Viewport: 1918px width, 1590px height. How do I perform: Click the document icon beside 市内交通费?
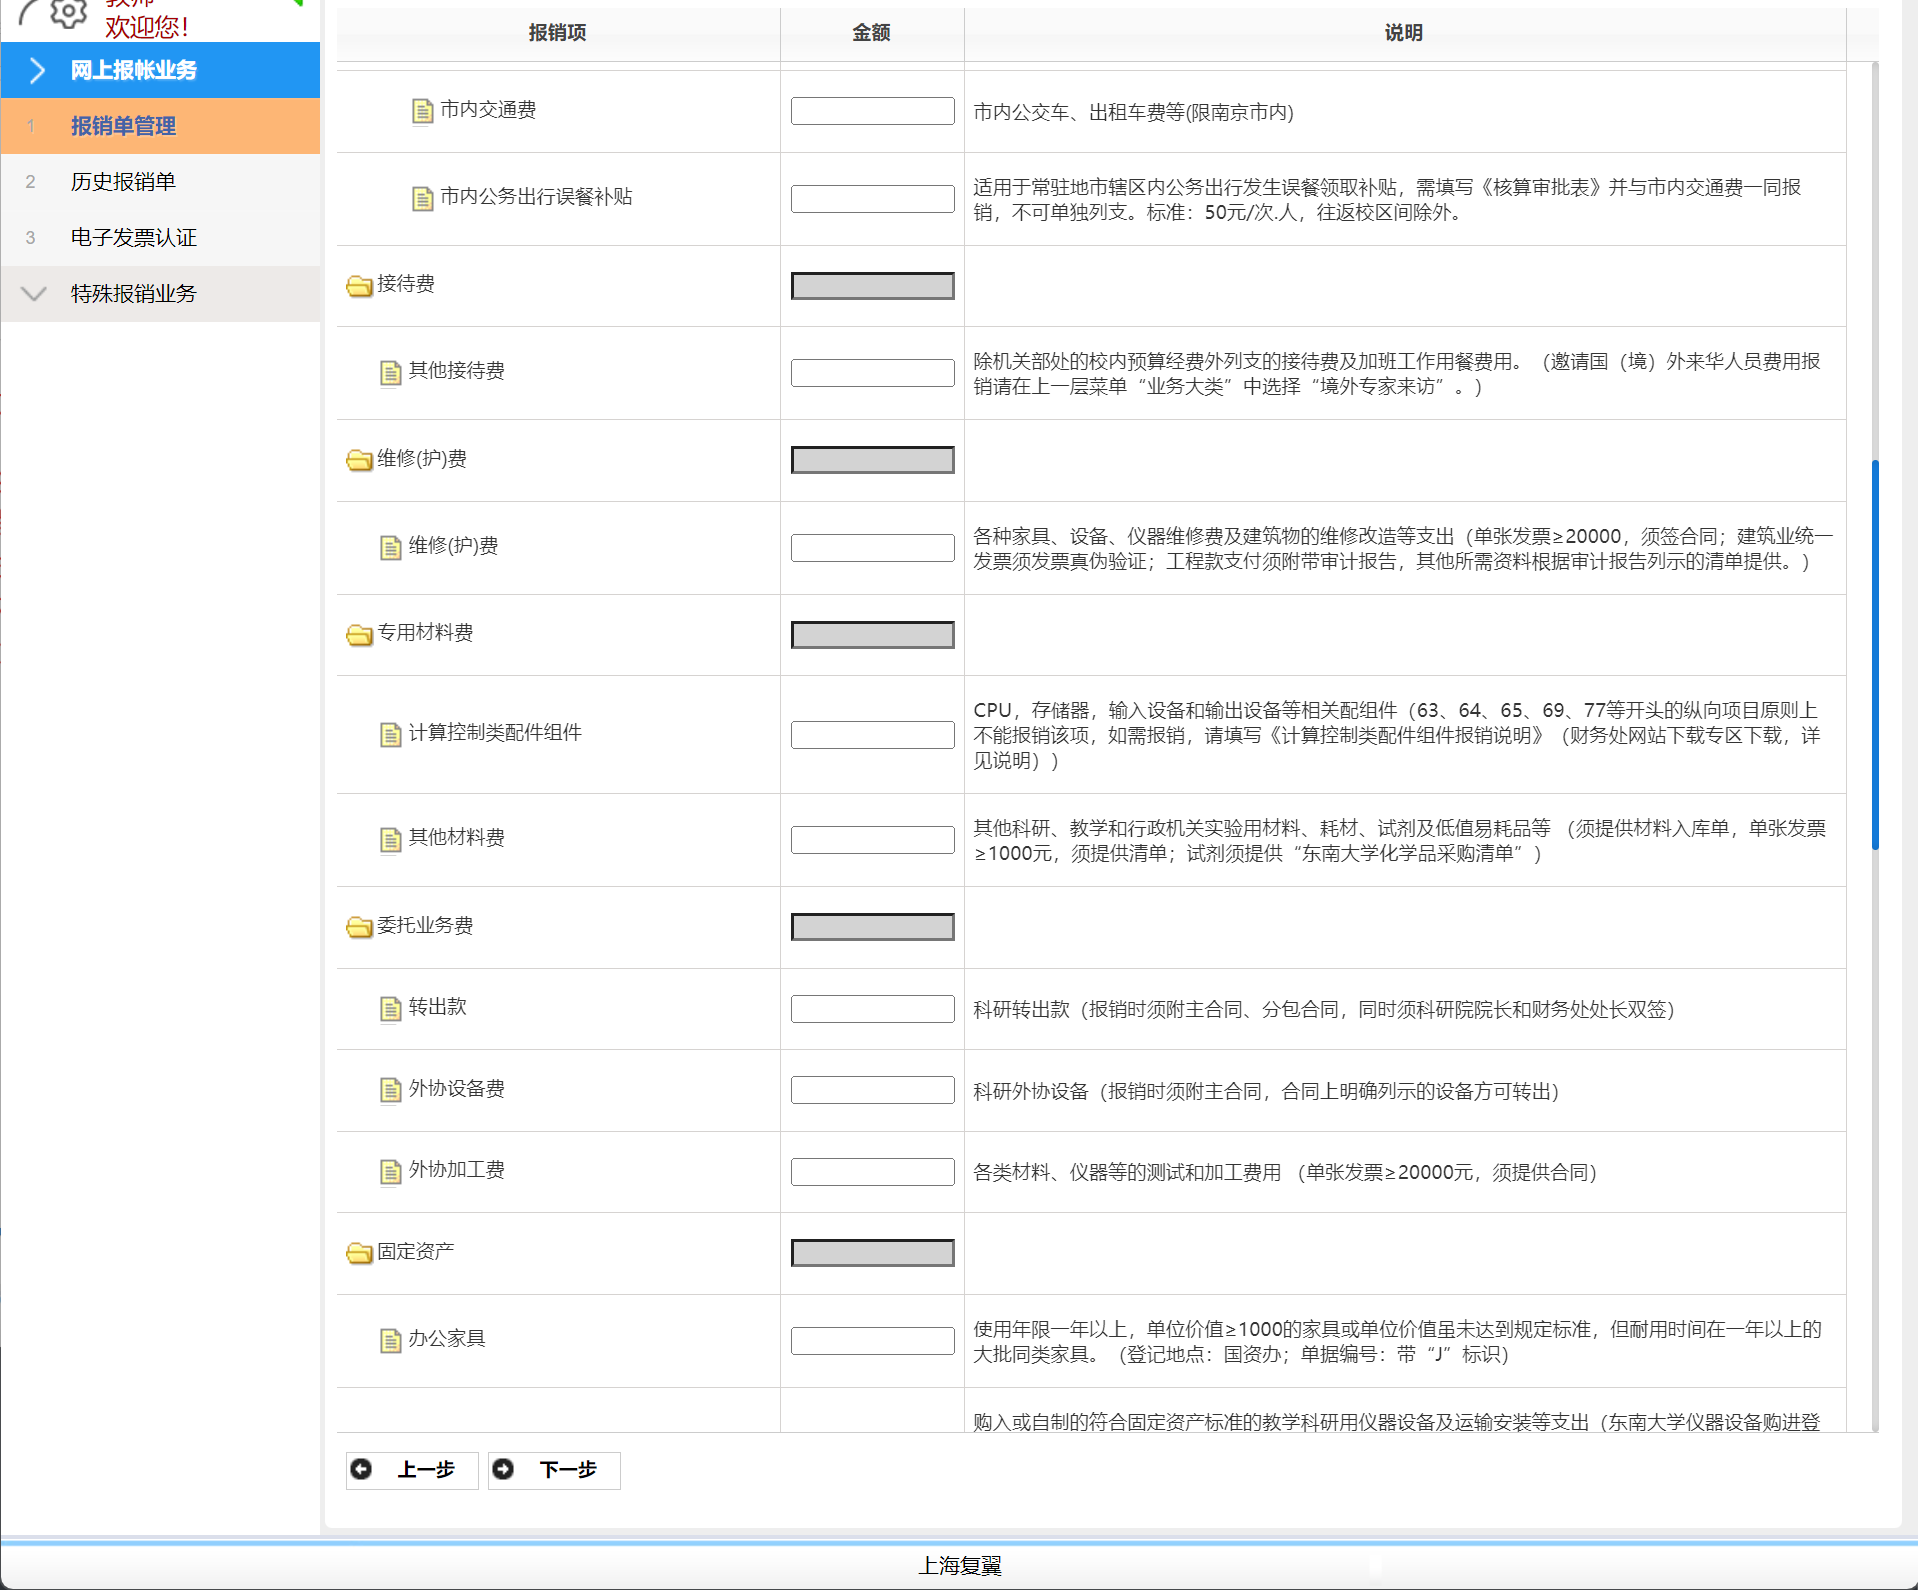[423, 111]
